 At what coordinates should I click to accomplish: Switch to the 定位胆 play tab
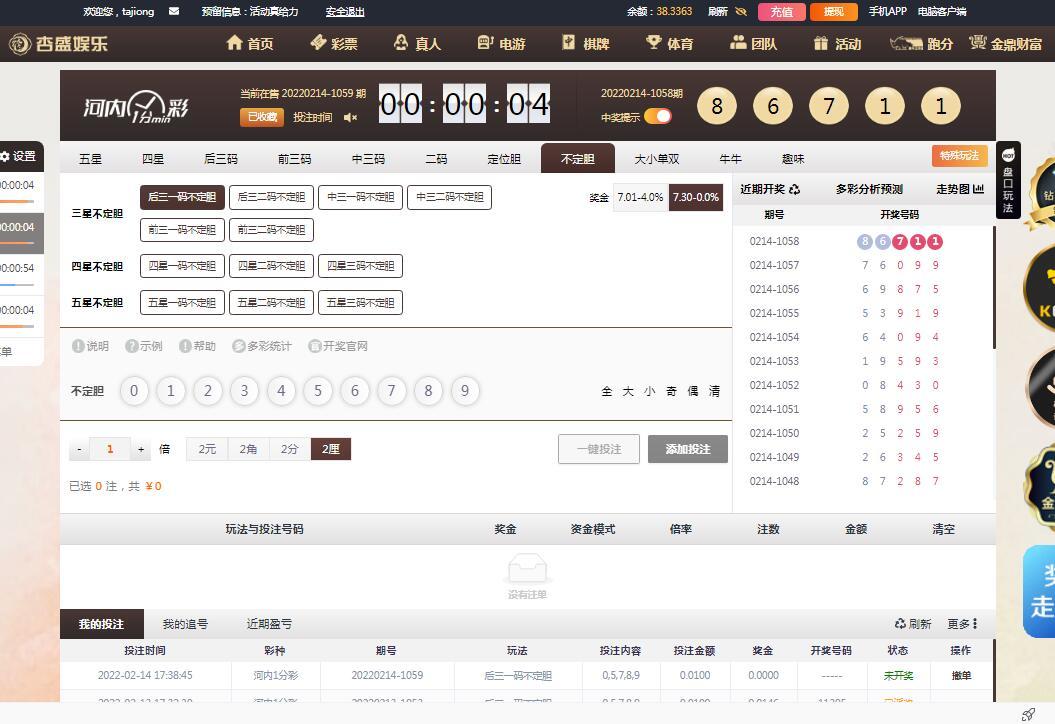pyautogui.click(x=504, y=159)
